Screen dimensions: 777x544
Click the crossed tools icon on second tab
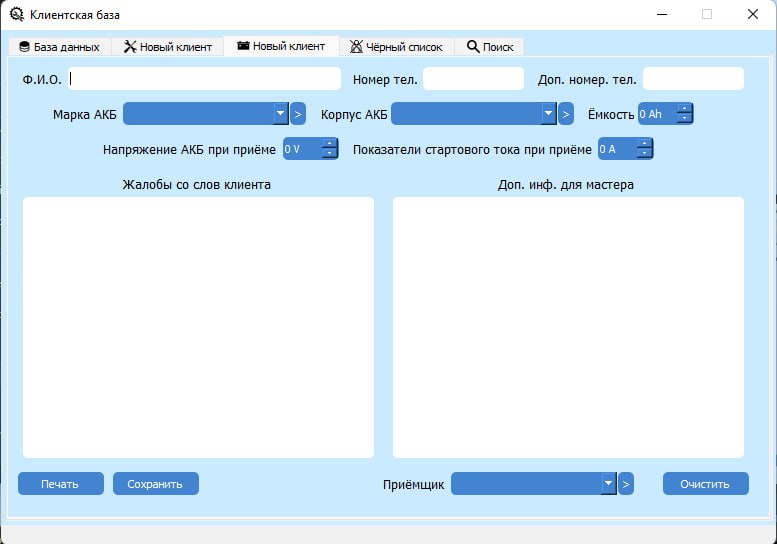point(130,47)
